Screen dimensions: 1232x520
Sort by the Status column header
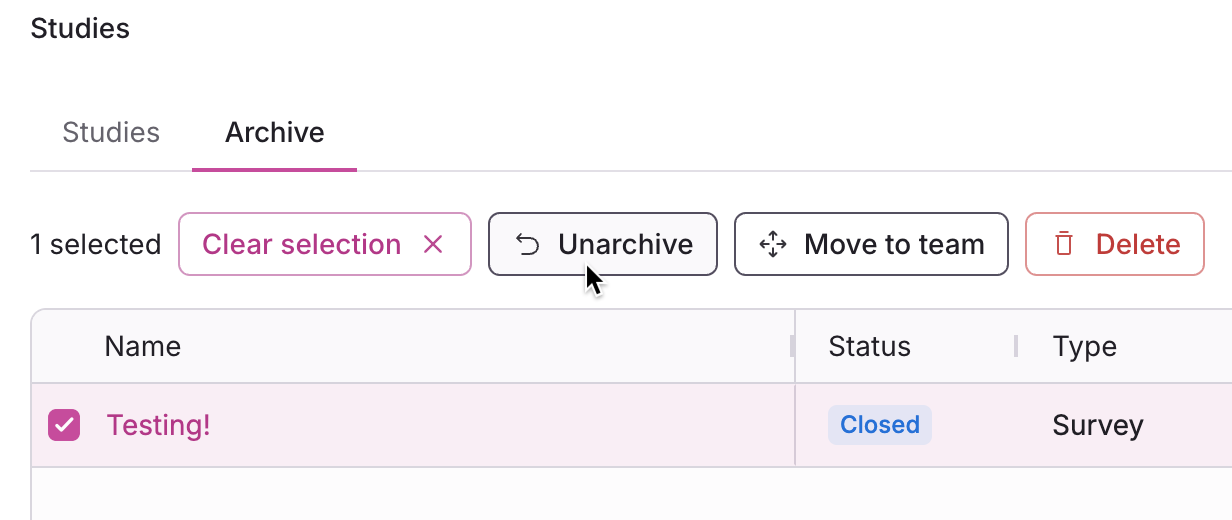tap(869, 347)
